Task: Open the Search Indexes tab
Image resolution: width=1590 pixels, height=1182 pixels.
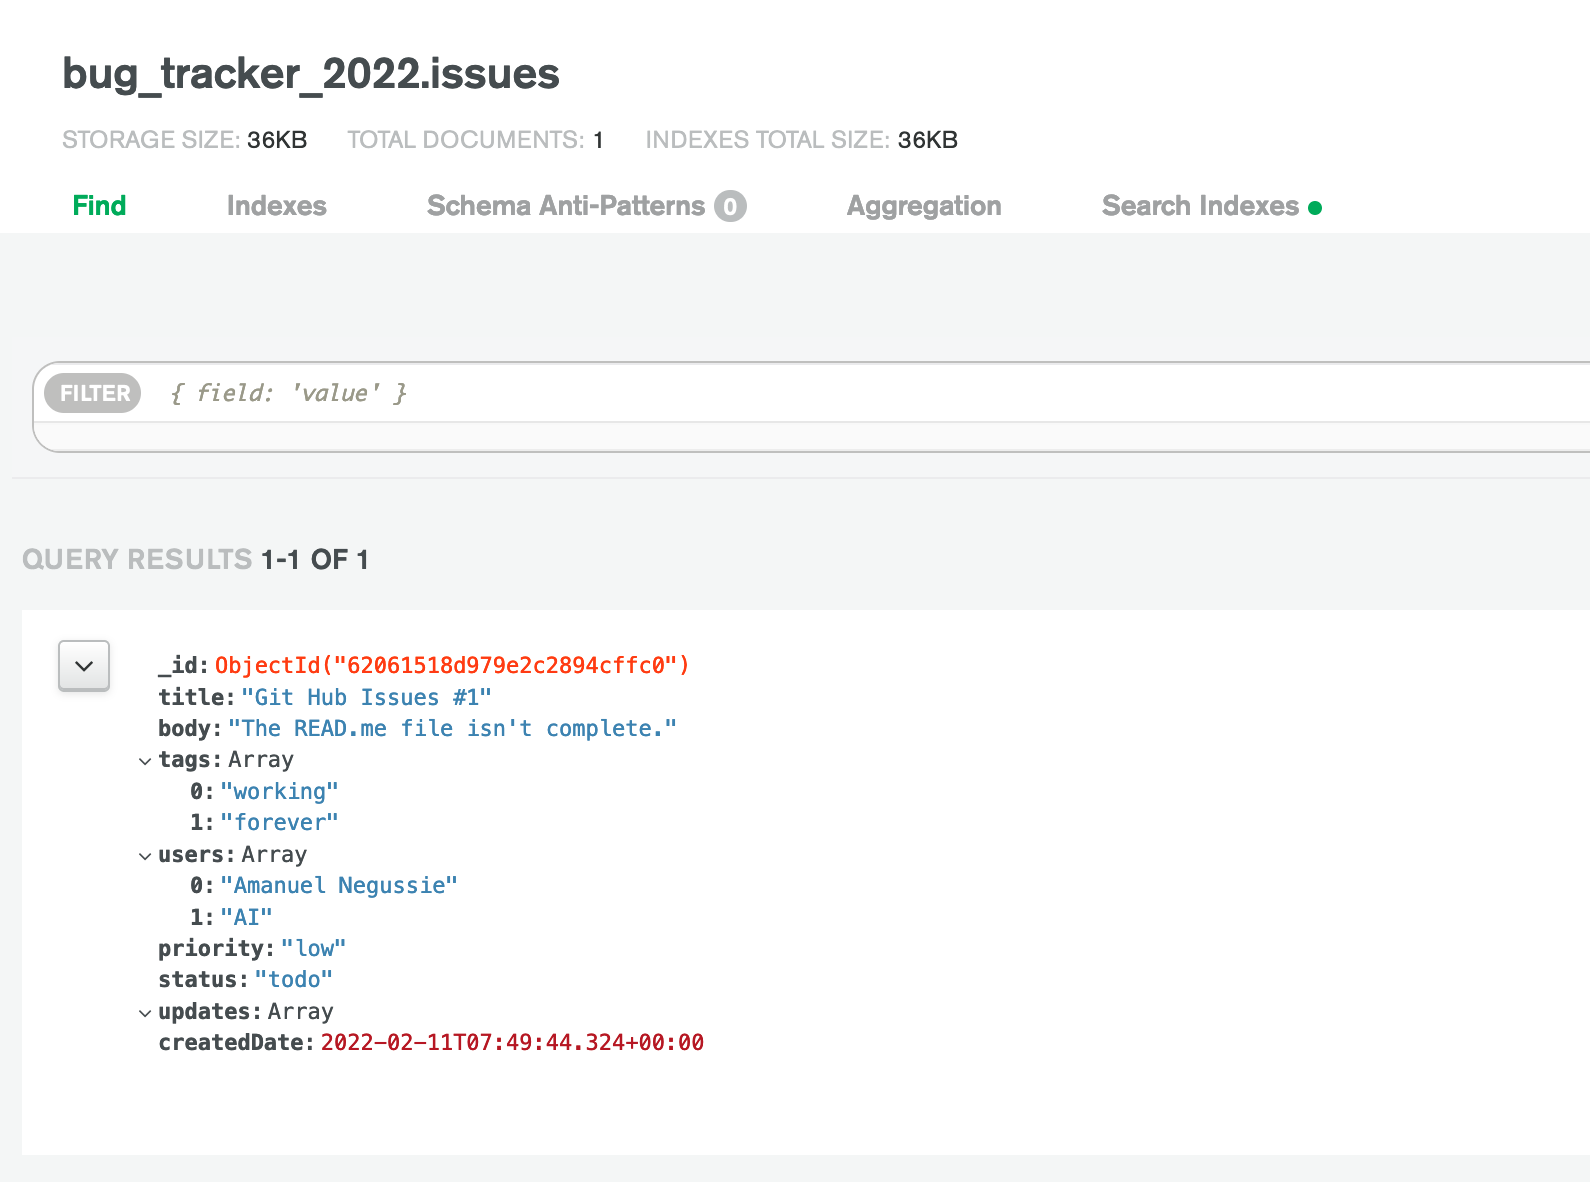Action: click(1212, 206)
